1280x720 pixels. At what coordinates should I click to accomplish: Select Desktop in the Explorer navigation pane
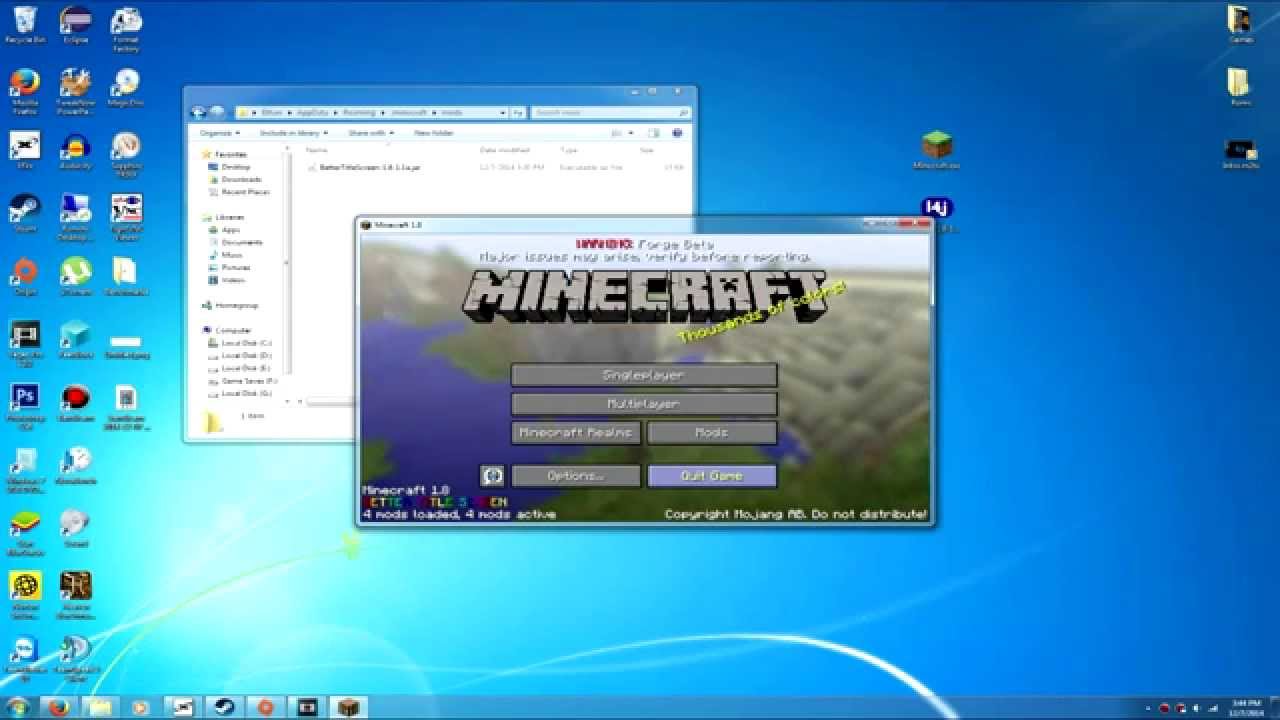[236, 167]
